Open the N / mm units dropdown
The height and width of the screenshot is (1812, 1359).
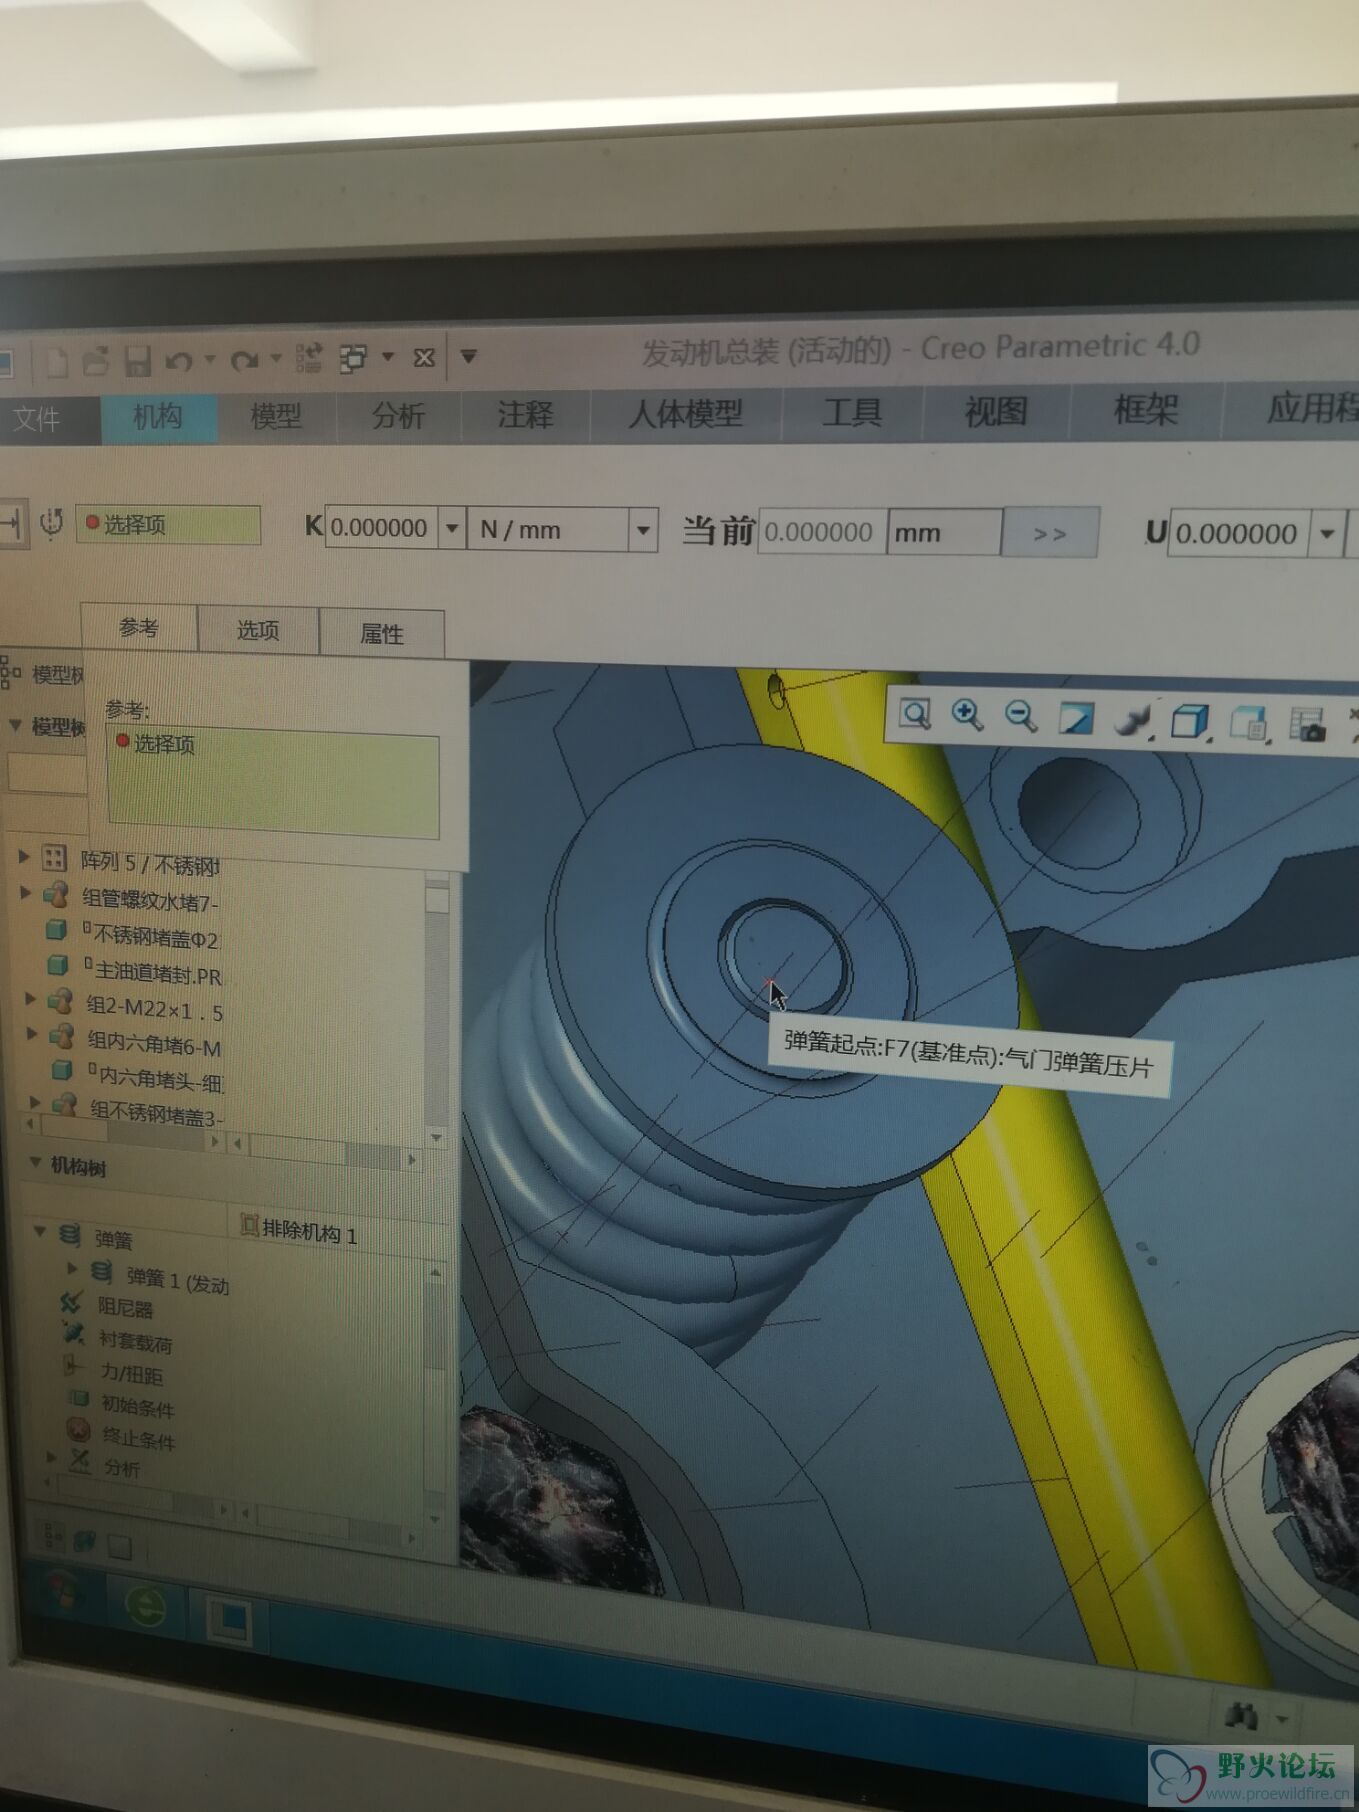(x=644, y=530)
